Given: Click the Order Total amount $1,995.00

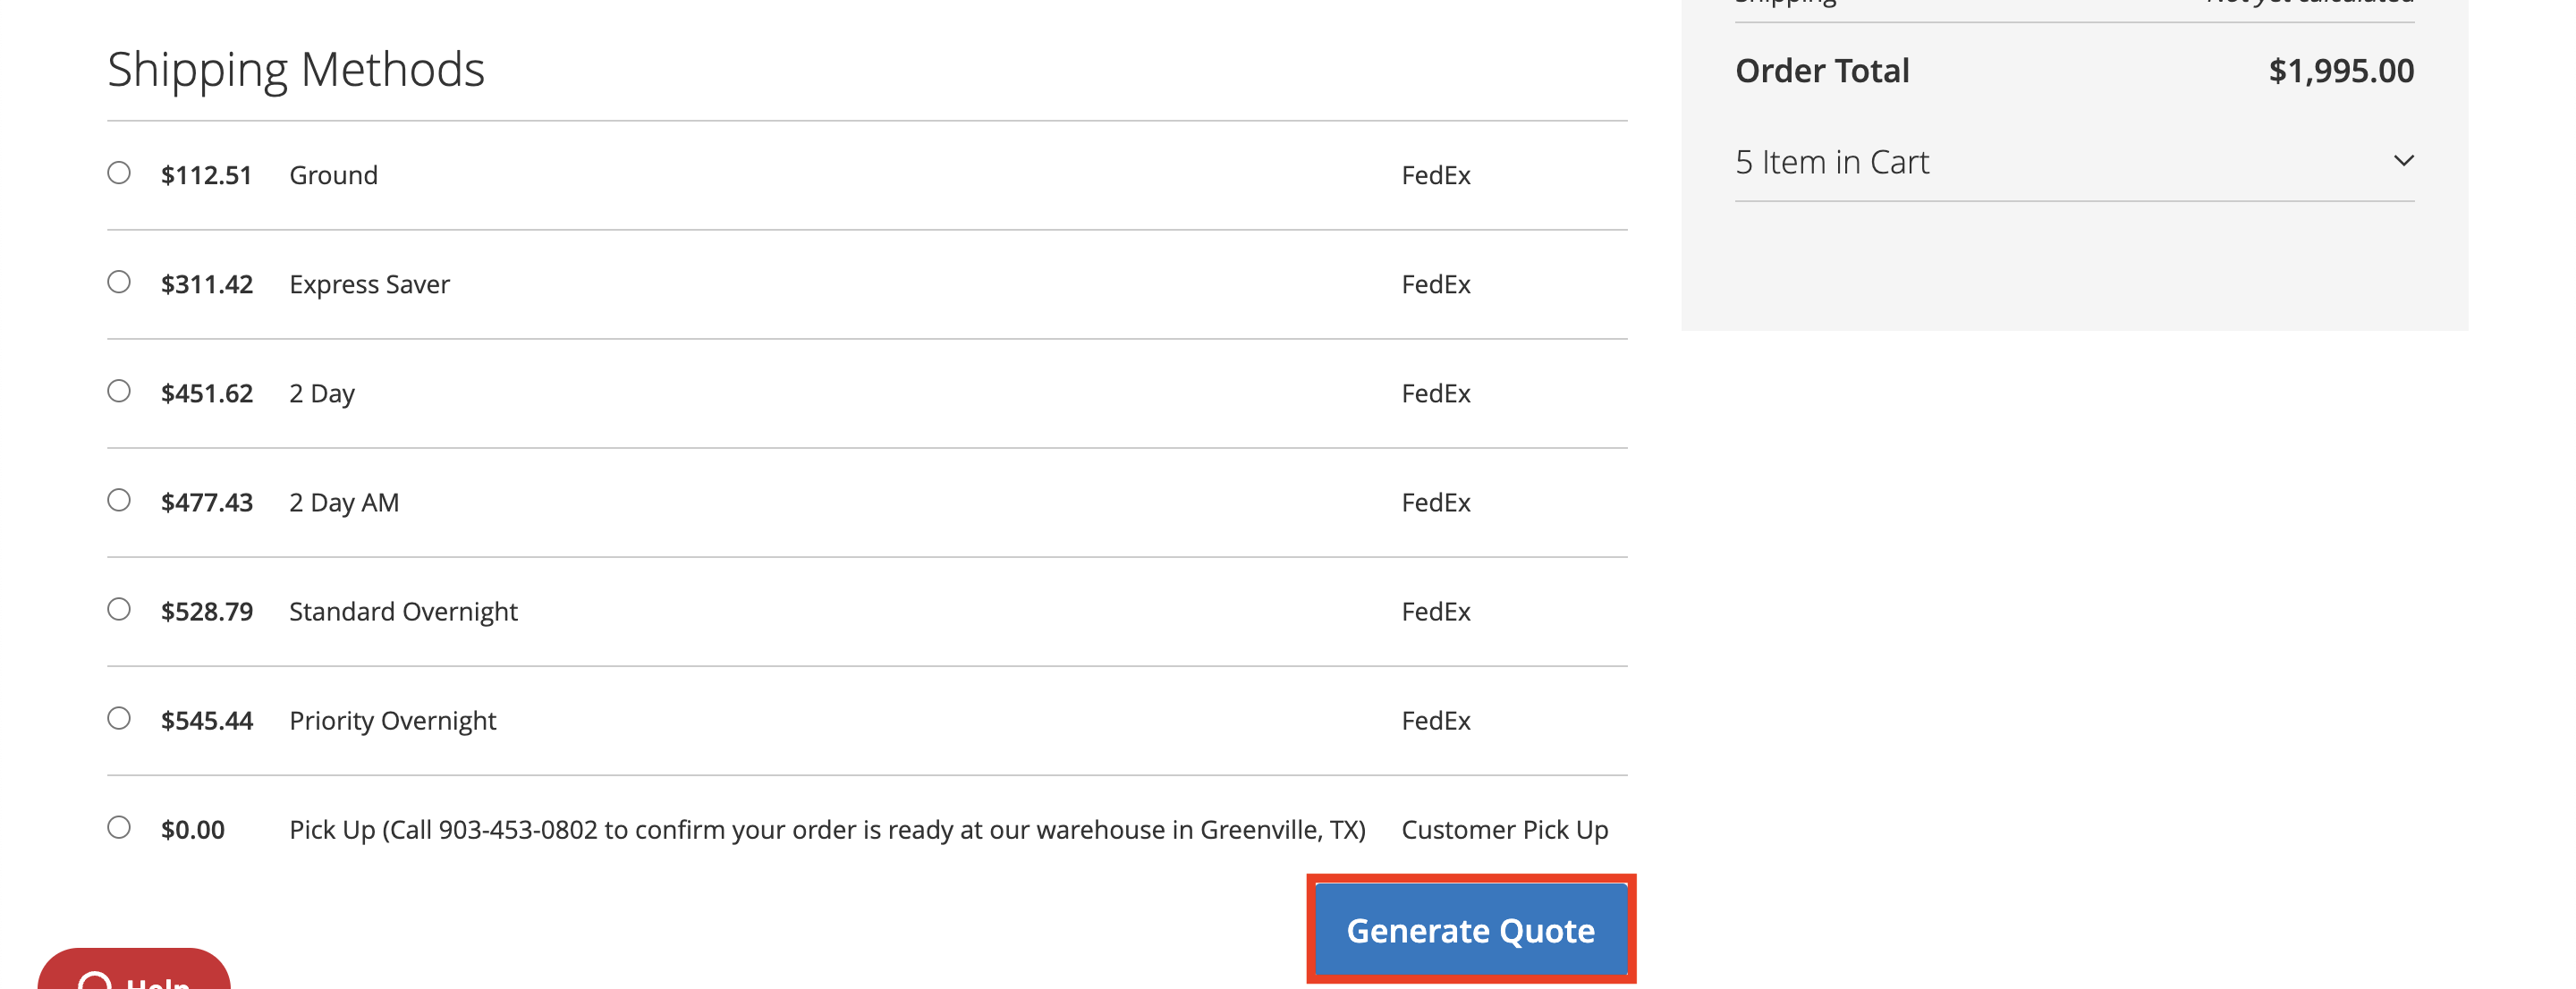Looking at the screenshot, I should click(x=2340, y=71).
